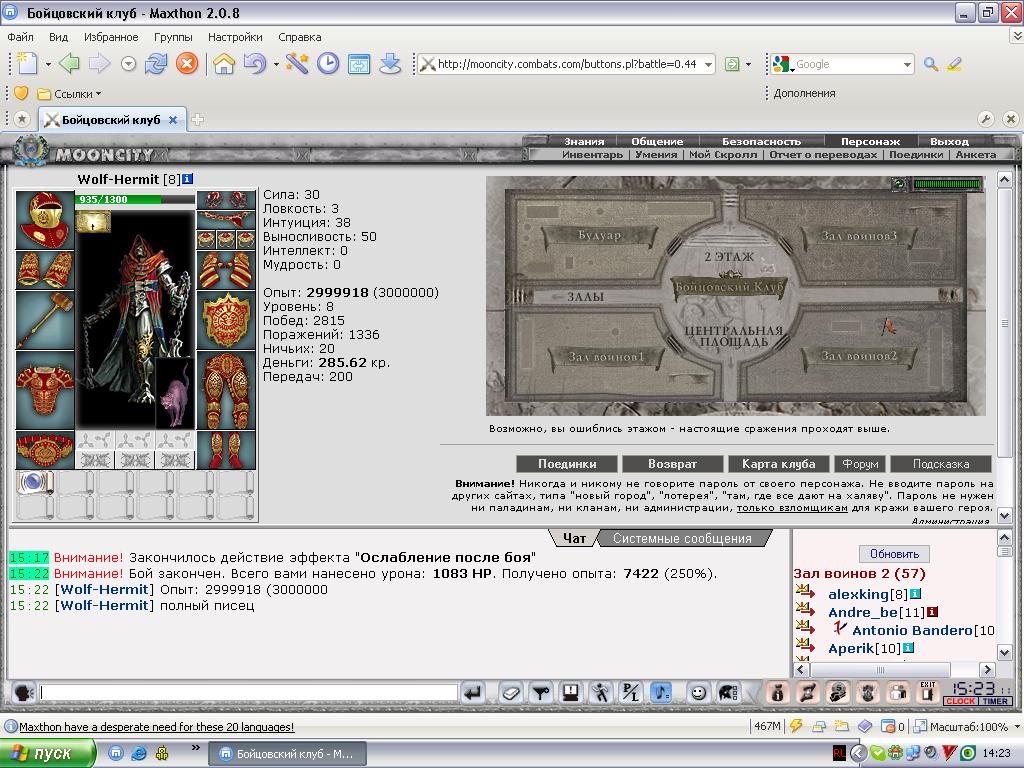Viewport: 1024px width, 768px height.
Task: Click the Поединки button below the map
Action: click(567, 464)
